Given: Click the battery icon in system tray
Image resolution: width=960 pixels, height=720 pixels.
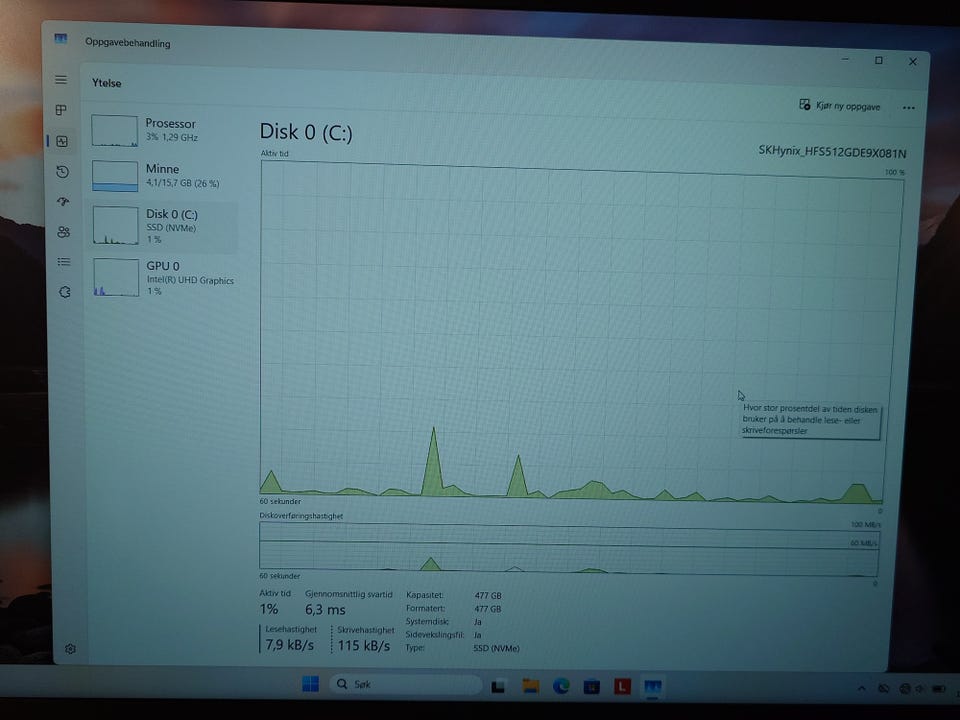Looking at the screenshot, I should [939, 689].
